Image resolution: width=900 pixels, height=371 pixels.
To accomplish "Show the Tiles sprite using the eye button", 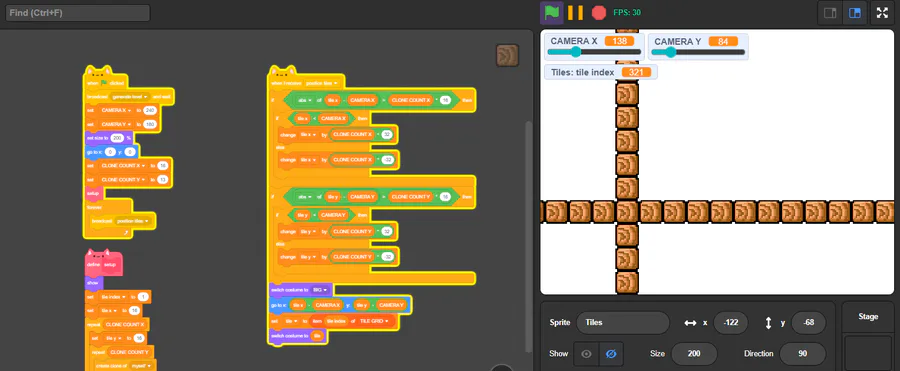I will pos(586,354).
